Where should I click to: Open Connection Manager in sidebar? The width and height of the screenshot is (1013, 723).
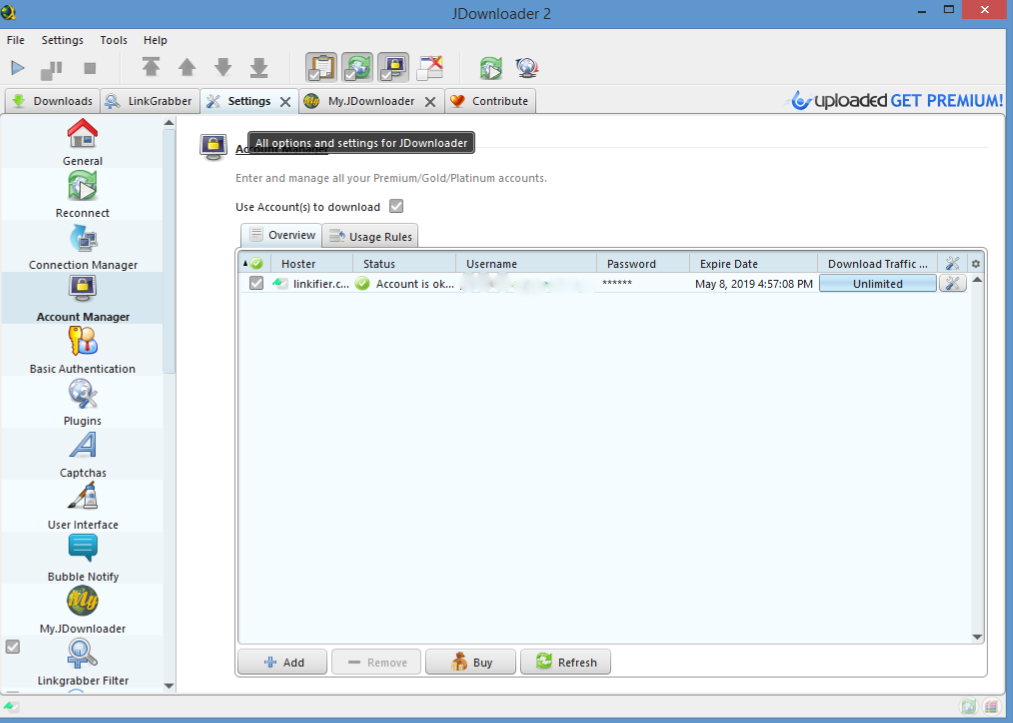82,246
